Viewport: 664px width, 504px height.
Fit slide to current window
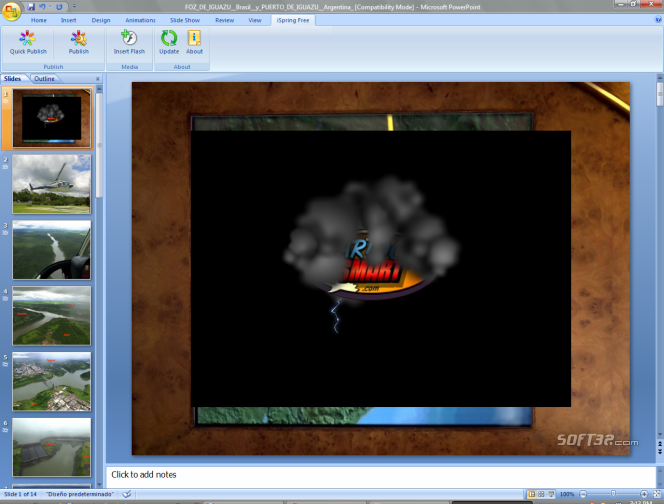657,494
